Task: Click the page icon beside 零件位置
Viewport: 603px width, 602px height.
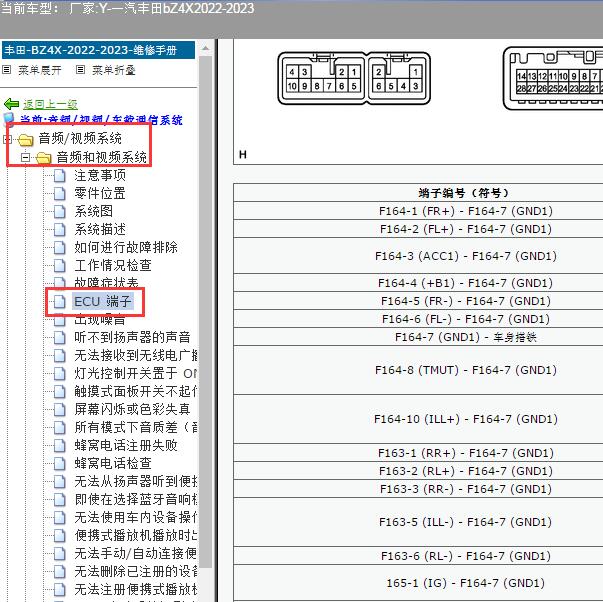Action: pos(60,193)
